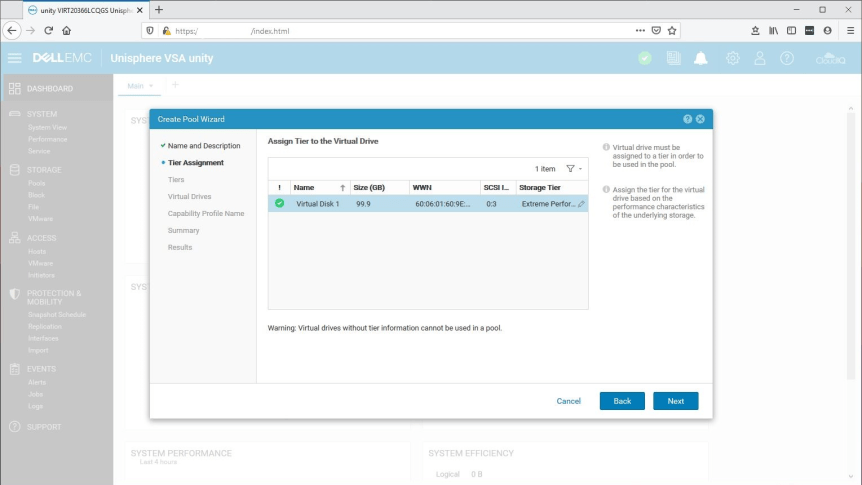Go to Name and Description step
862x485 pixels.
(x=204, y=146)
